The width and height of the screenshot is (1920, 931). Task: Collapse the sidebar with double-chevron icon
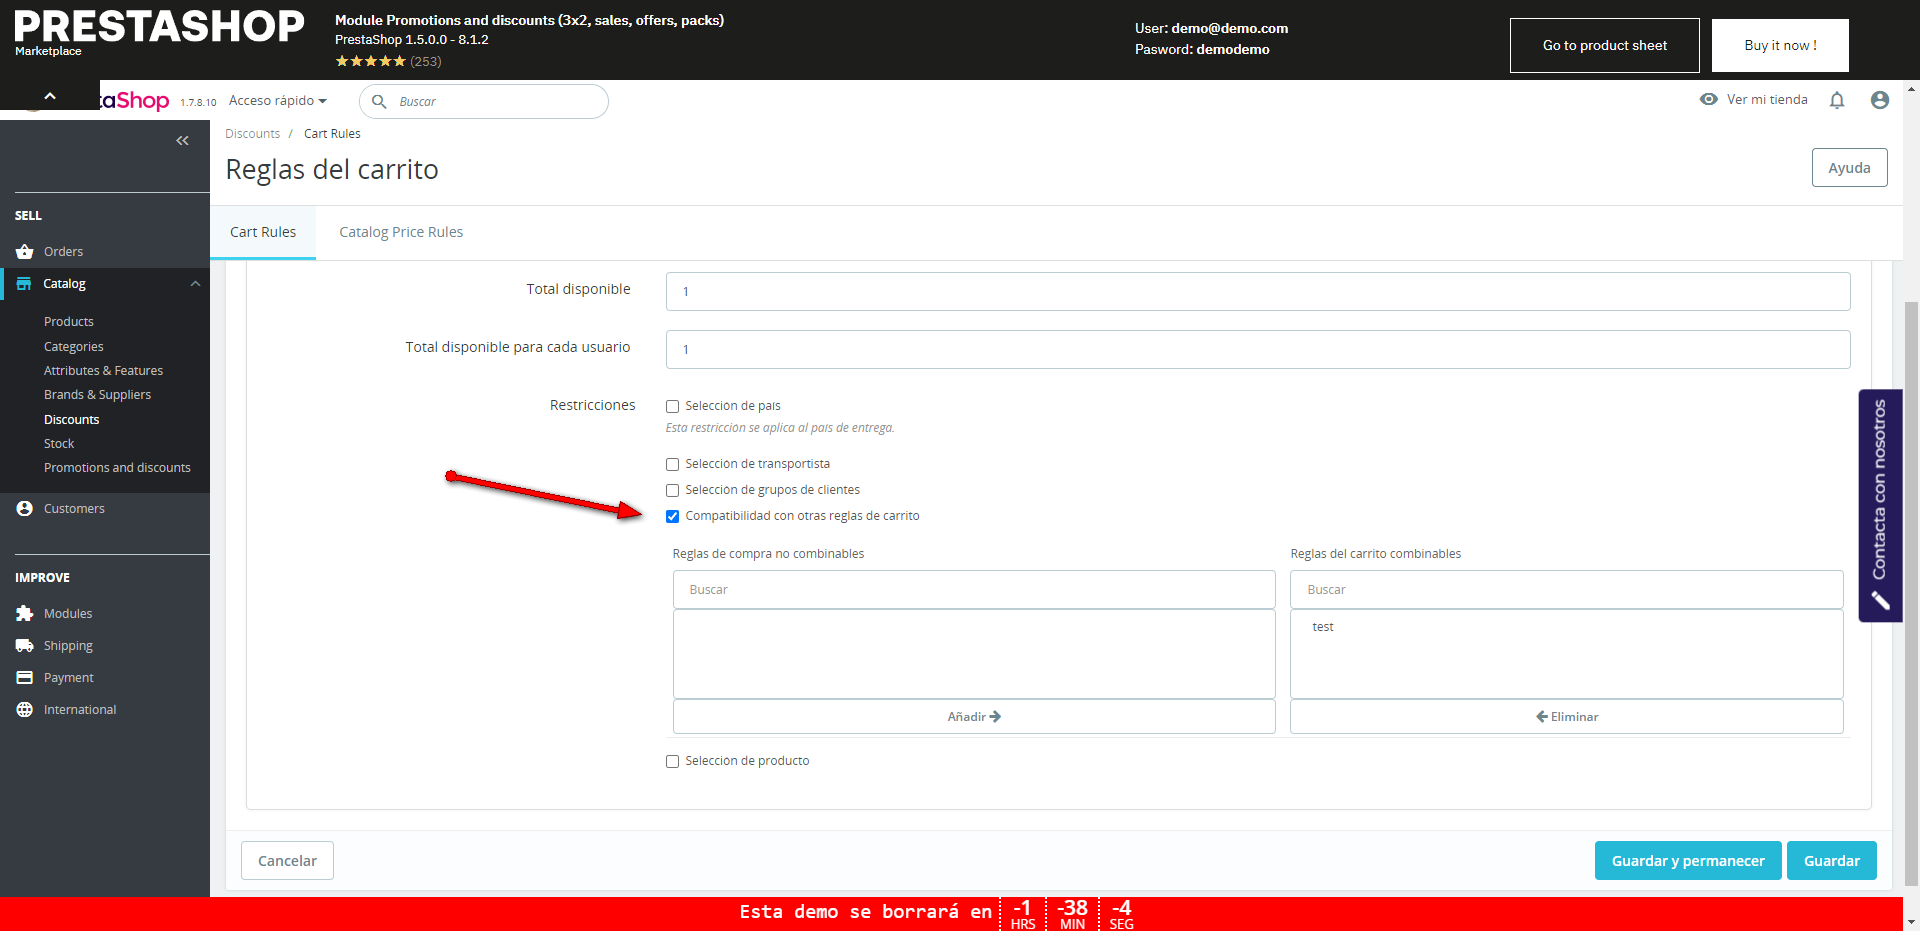pyautogui.click(x=182, y=141)
